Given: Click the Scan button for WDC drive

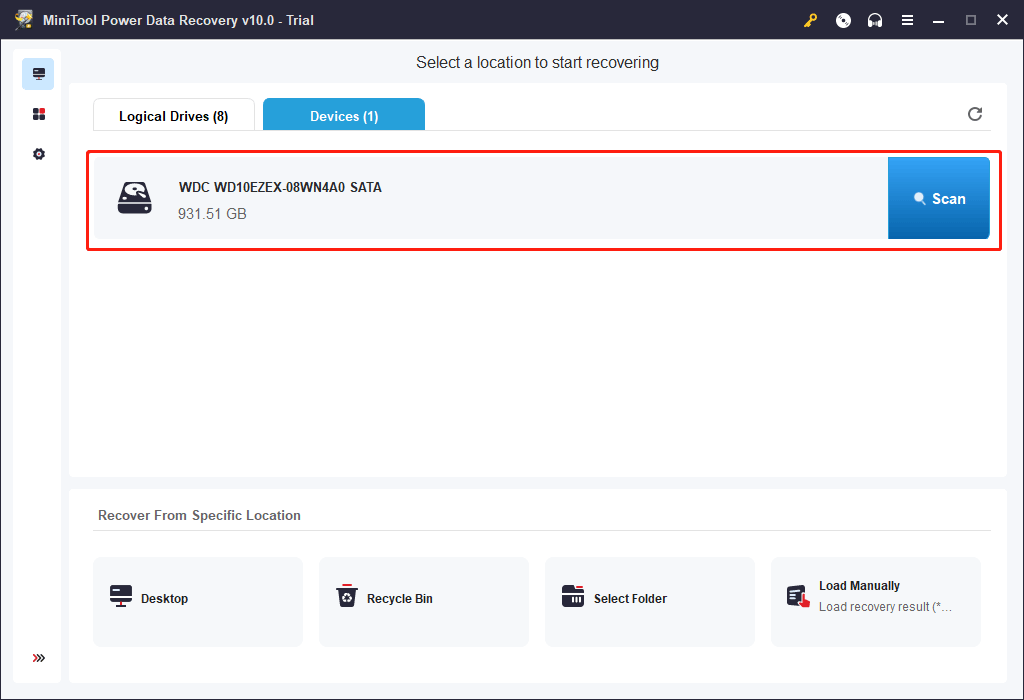Looking at the screenshot, I should (938, 198).
